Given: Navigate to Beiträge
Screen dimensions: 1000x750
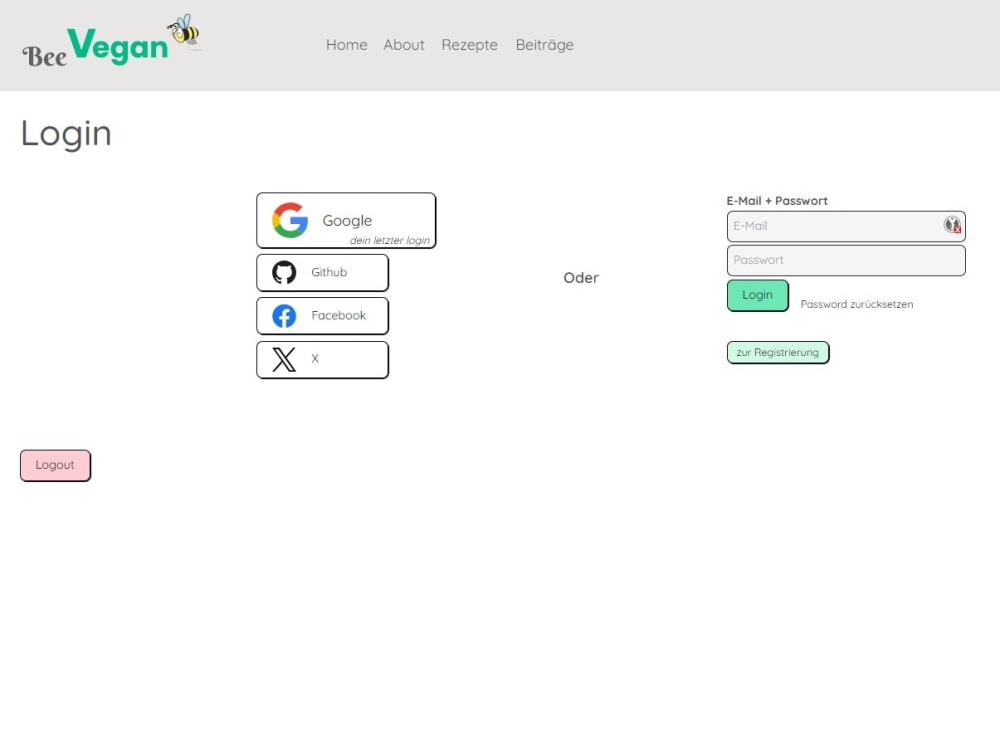Looking at the screenshot, I should coord(545,45).
